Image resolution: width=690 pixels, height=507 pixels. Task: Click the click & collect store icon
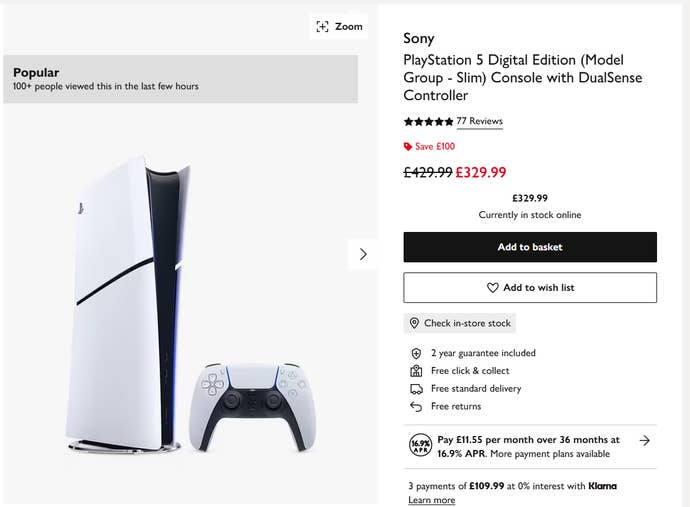click(416, 371)
